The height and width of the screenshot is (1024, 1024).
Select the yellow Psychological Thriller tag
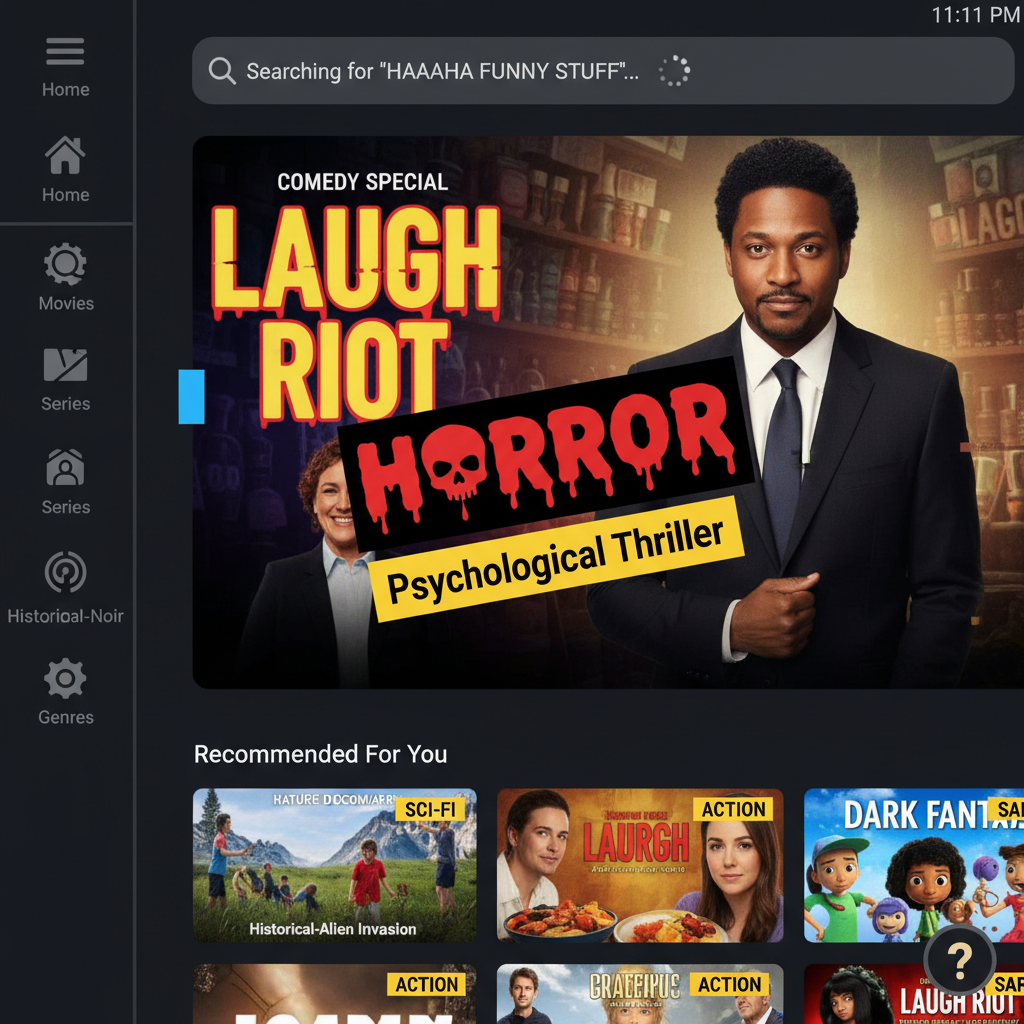tap(556, 562)
